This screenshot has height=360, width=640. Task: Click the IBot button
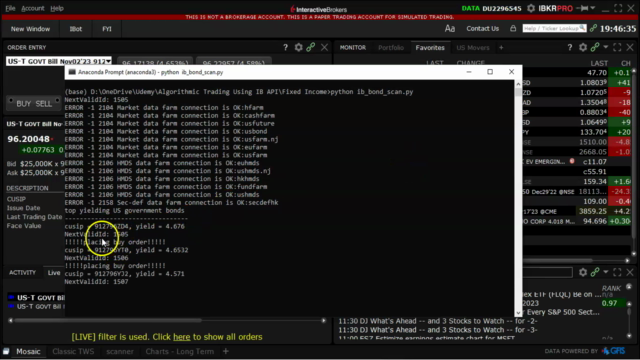tap(76, 29)
